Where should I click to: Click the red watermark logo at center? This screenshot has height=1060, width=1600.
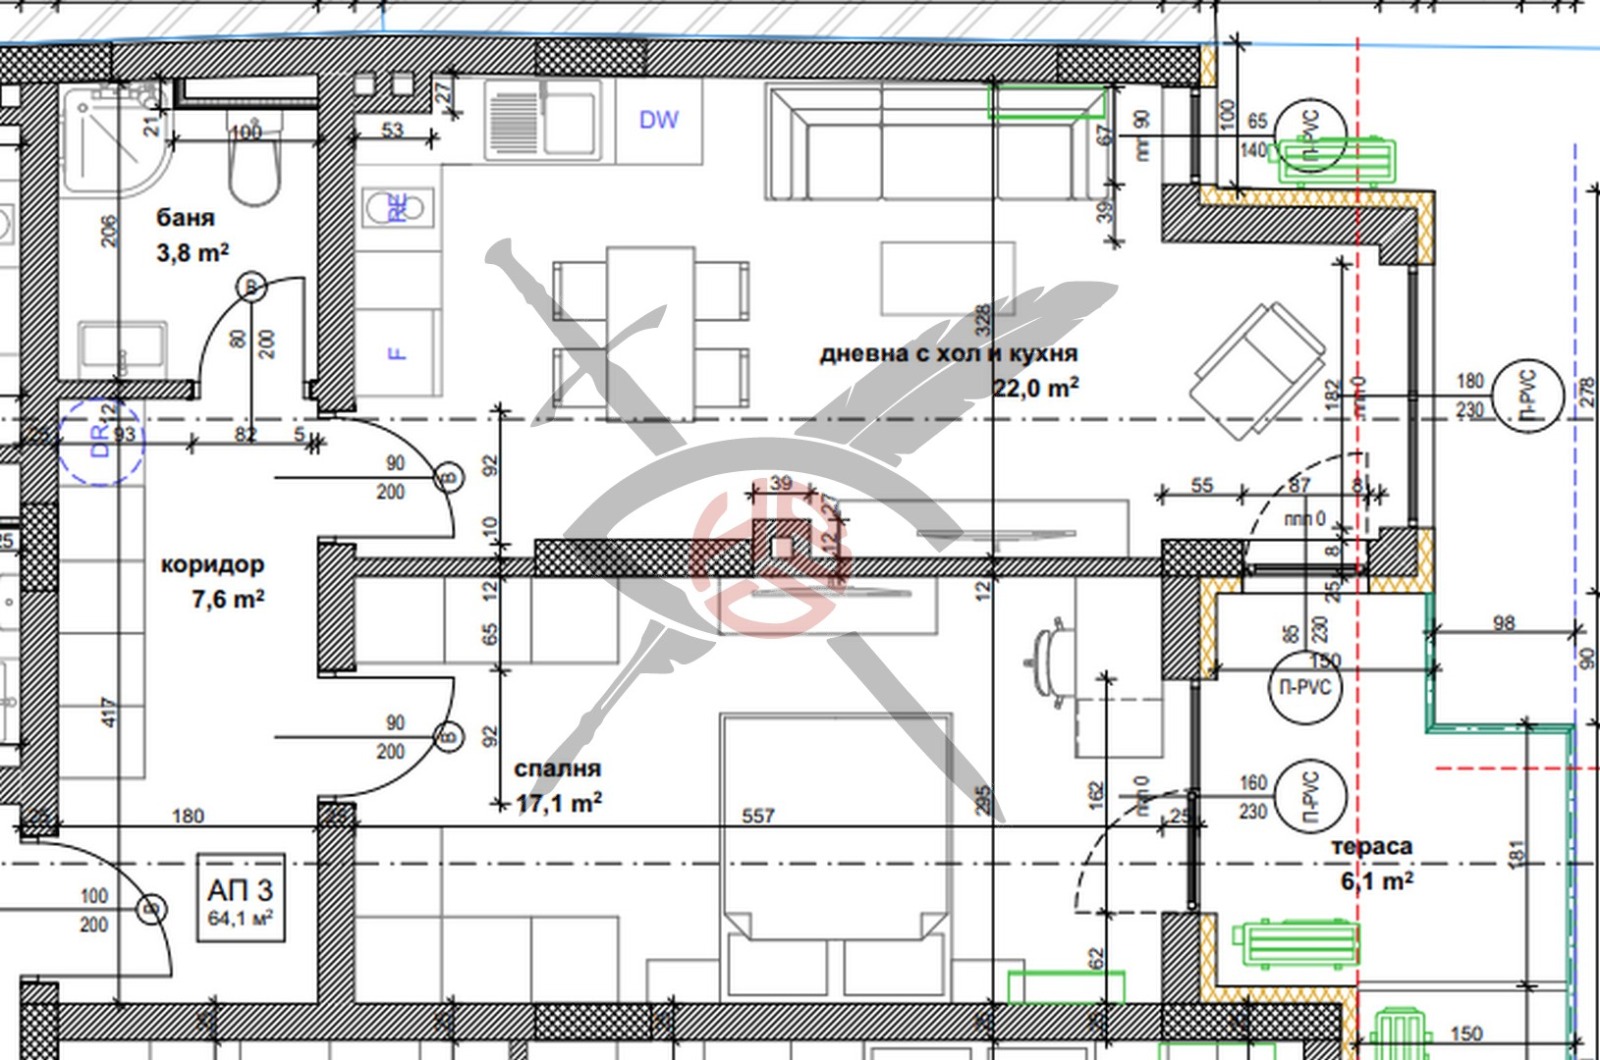[770, 563]
